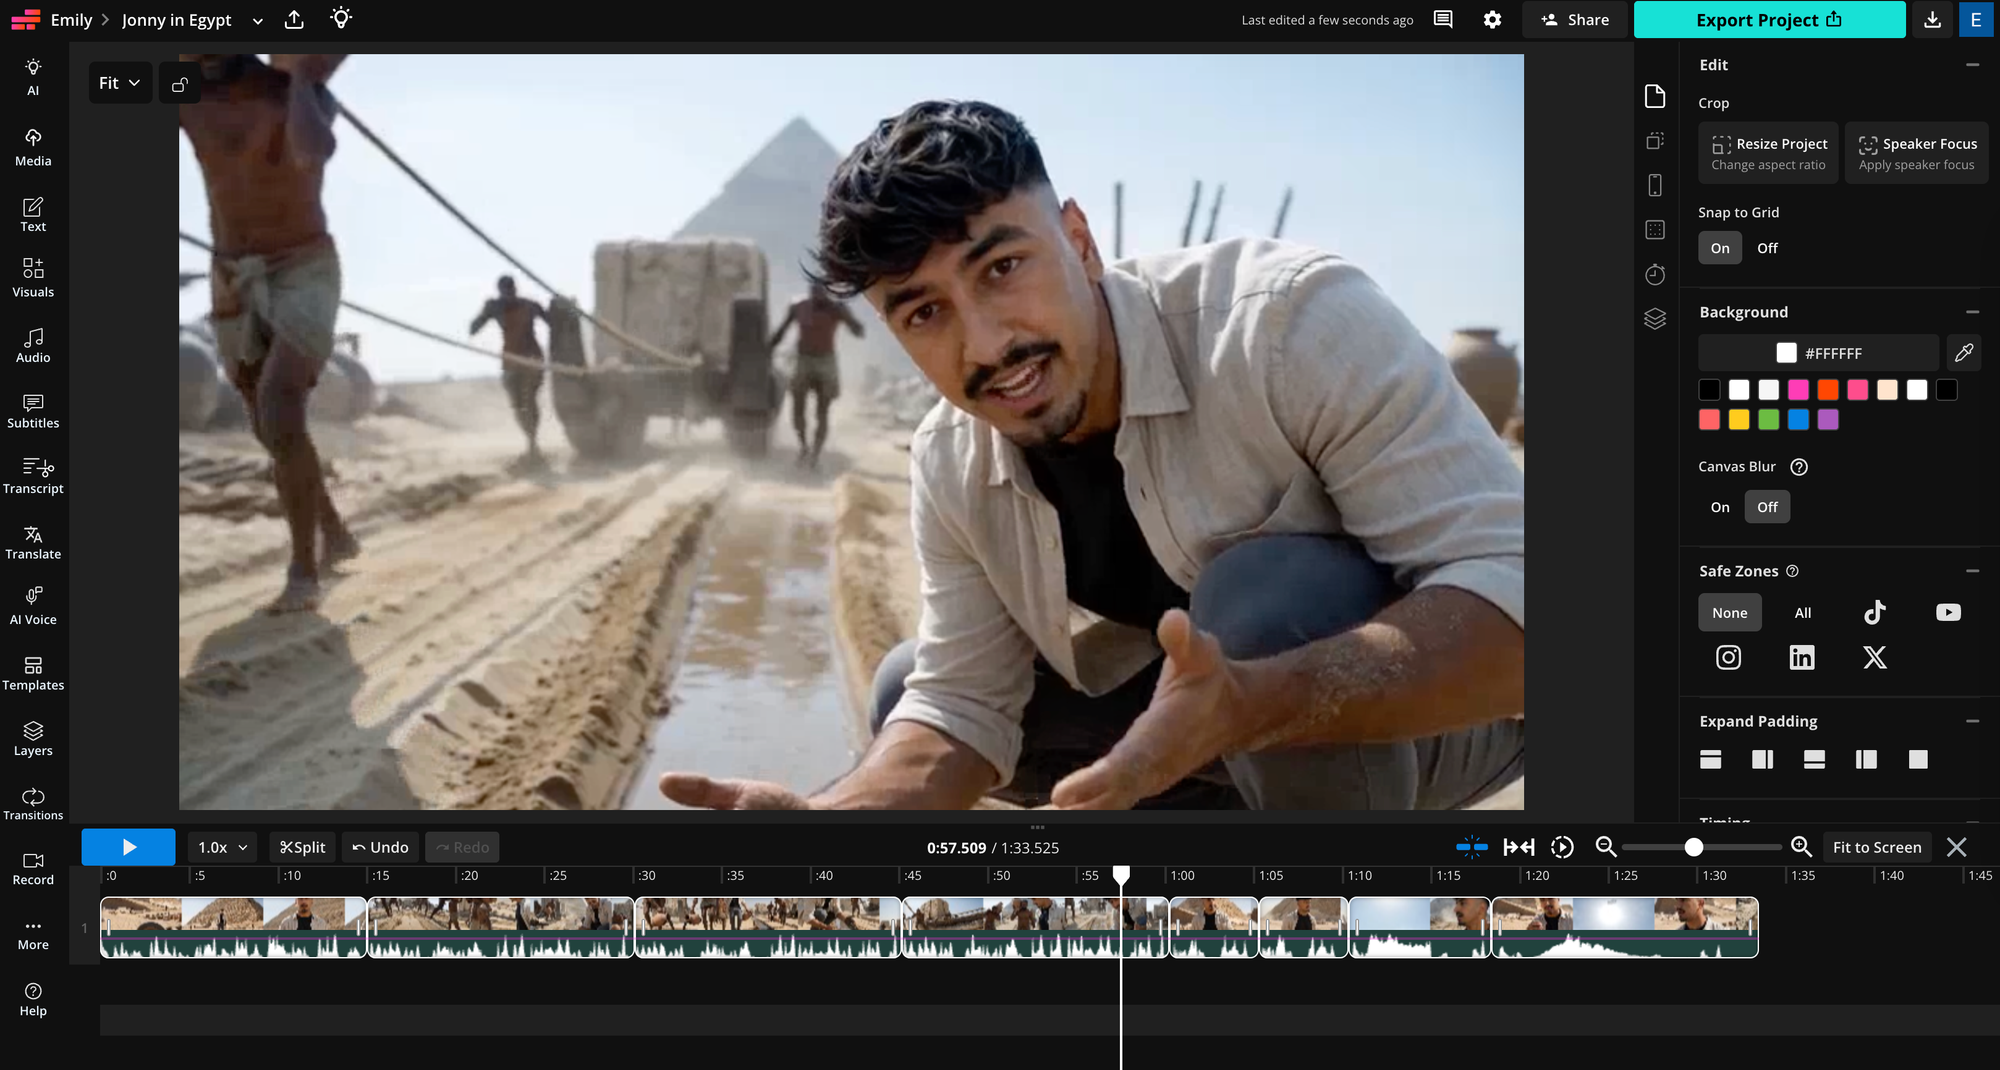Open the Translate sidebar panel
The width and height of the screenshot is (2000, 1070).
(x=33, y=542)
